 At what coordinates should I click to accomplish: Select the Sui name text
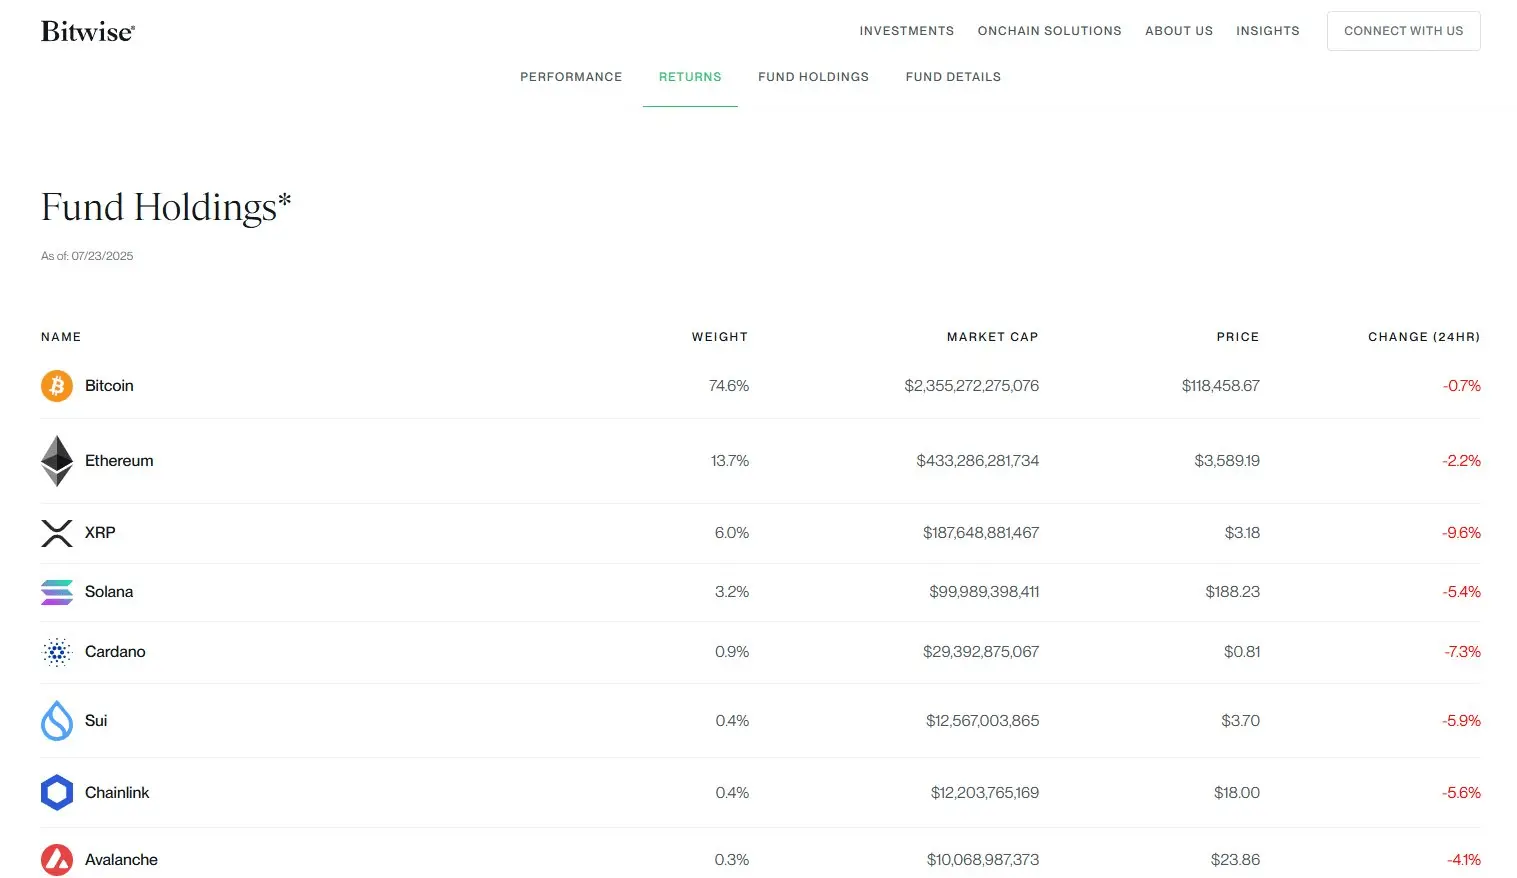pyautogui.click(x=96, y=721)
